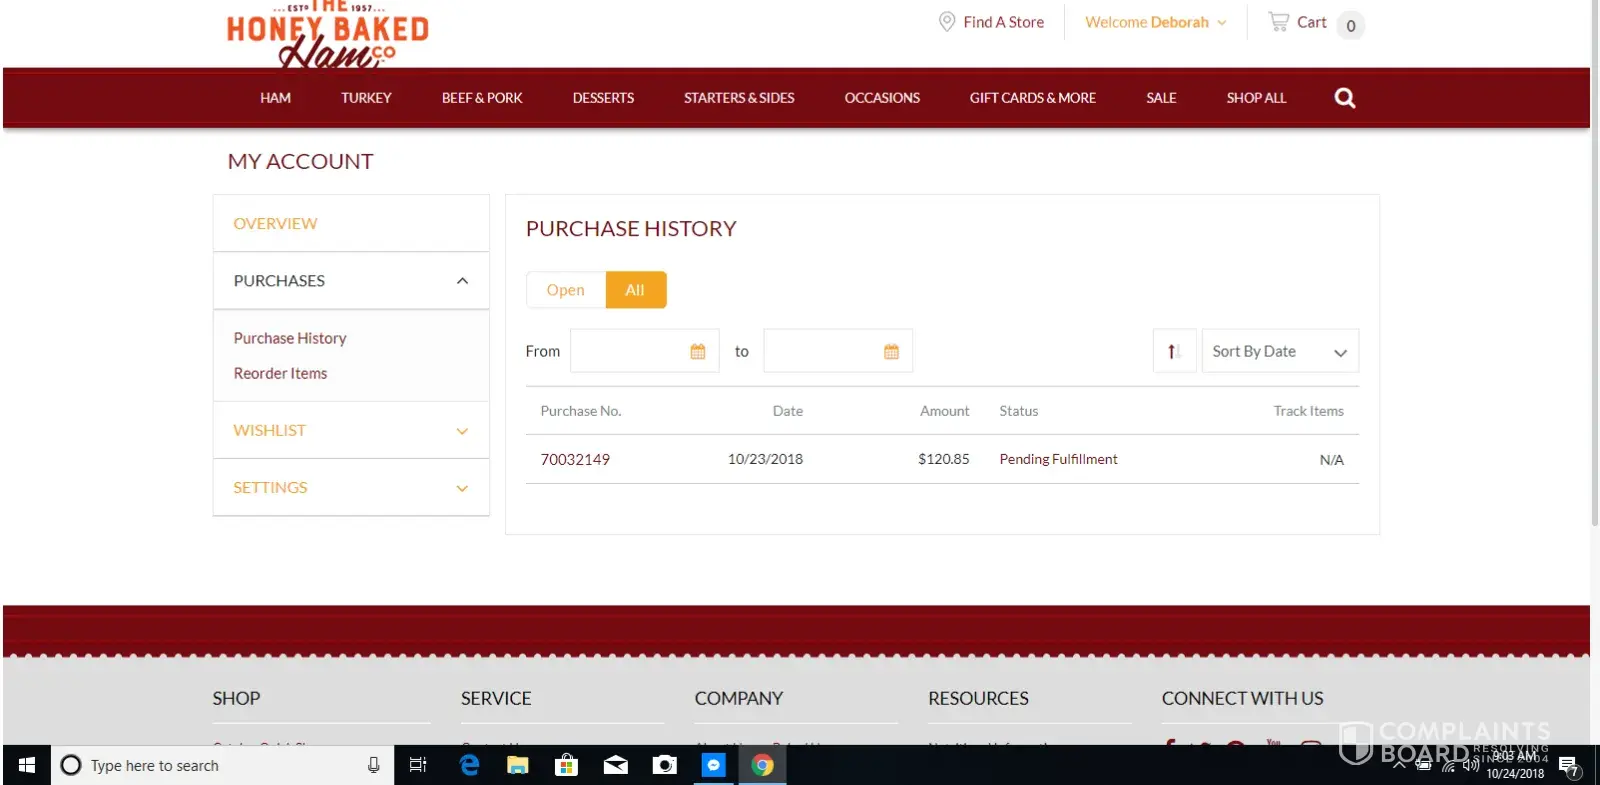Go to Gift Cards & More menu
This screenshot has height=785, width=1600.
pyautogui.click(x=1032, y=98)
